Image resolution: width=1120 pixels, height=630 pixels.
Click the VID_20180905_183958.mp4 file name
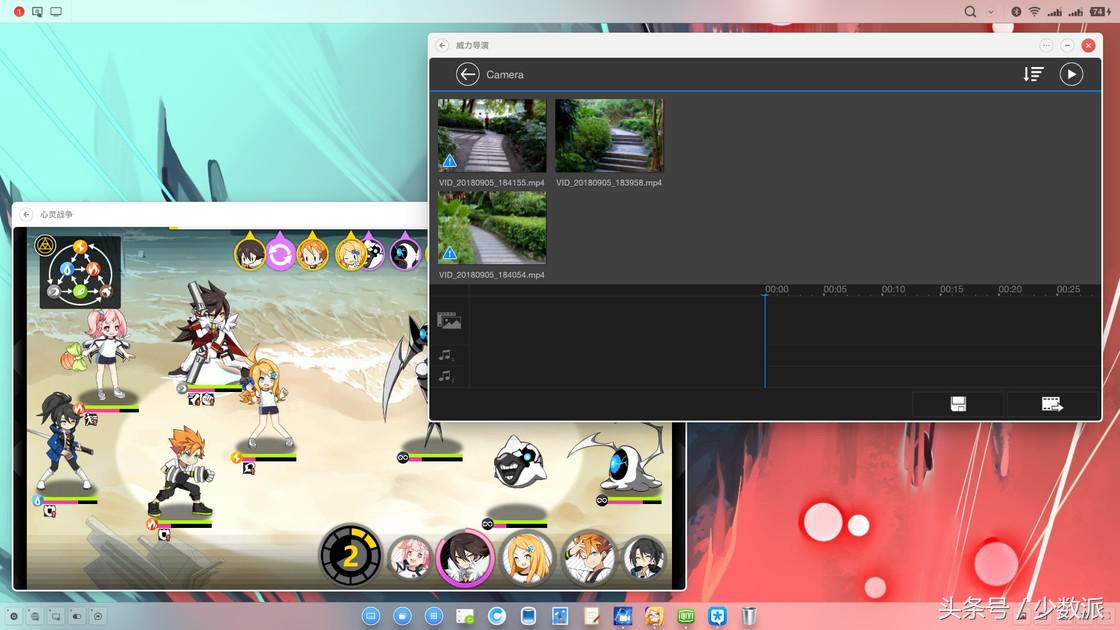pos(609,183)
